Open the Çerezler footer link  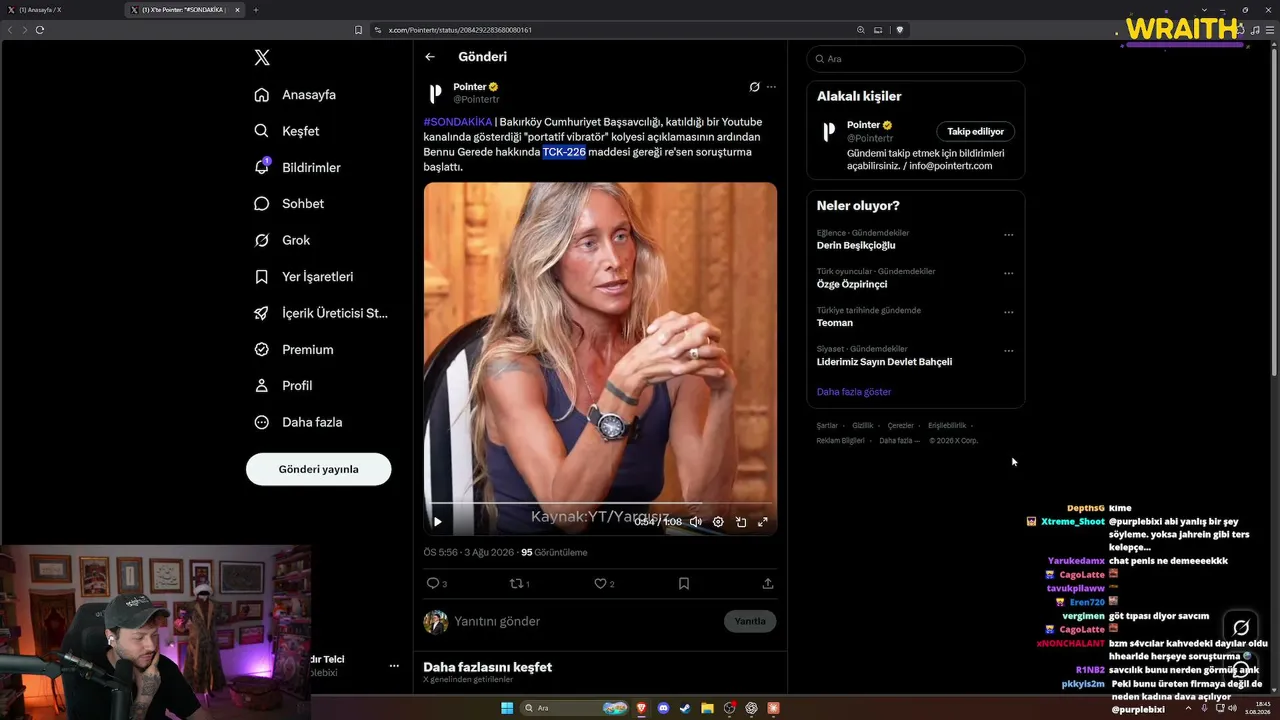click(901, 426)
